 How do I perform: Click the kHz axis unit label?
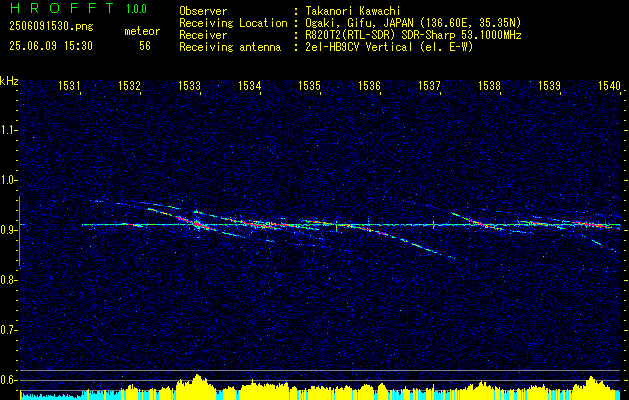[9, 81]
